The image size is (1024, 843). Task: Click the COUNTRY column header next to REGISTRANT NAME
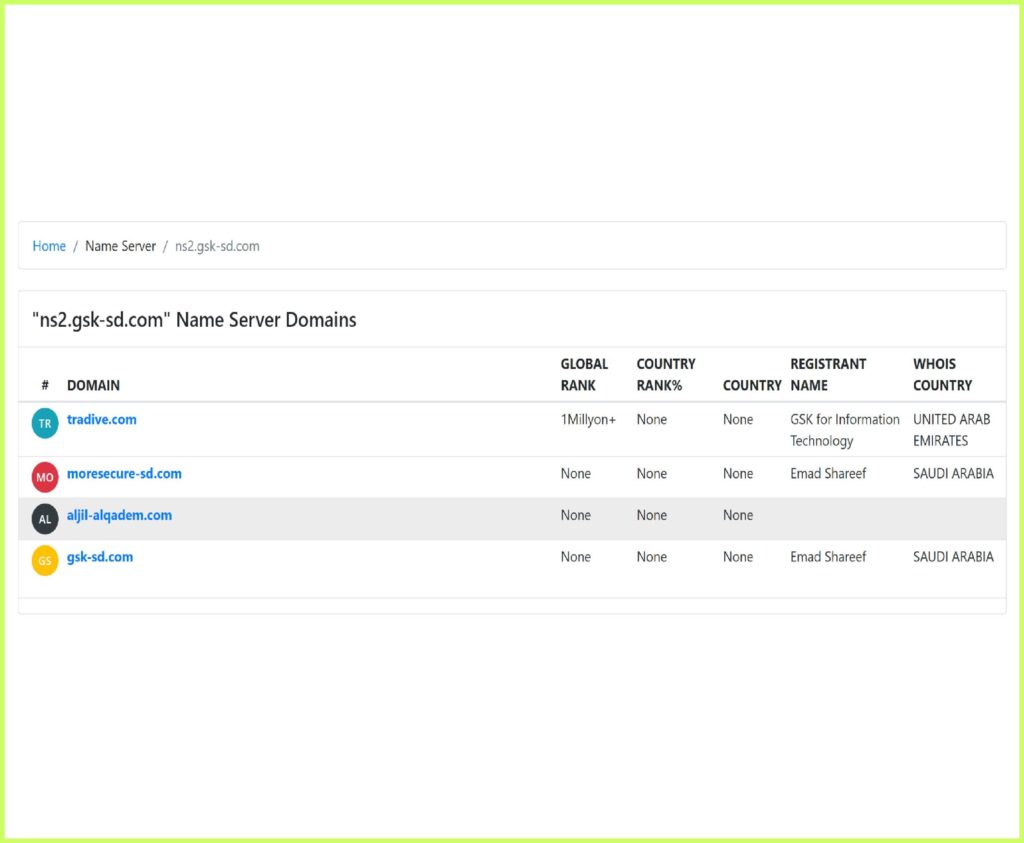[x=752, y=385]
